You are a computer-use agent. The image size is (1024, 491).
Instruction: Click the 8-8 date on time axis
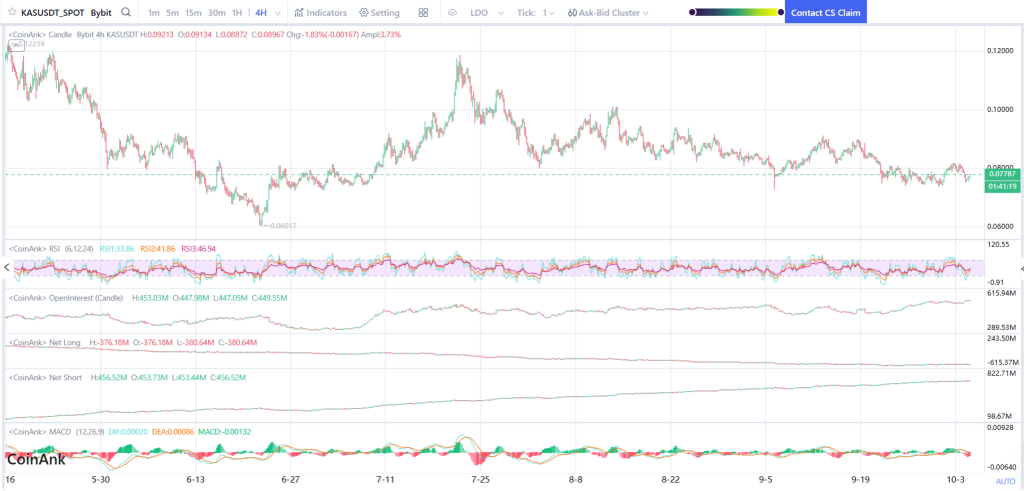click(575, 479)
